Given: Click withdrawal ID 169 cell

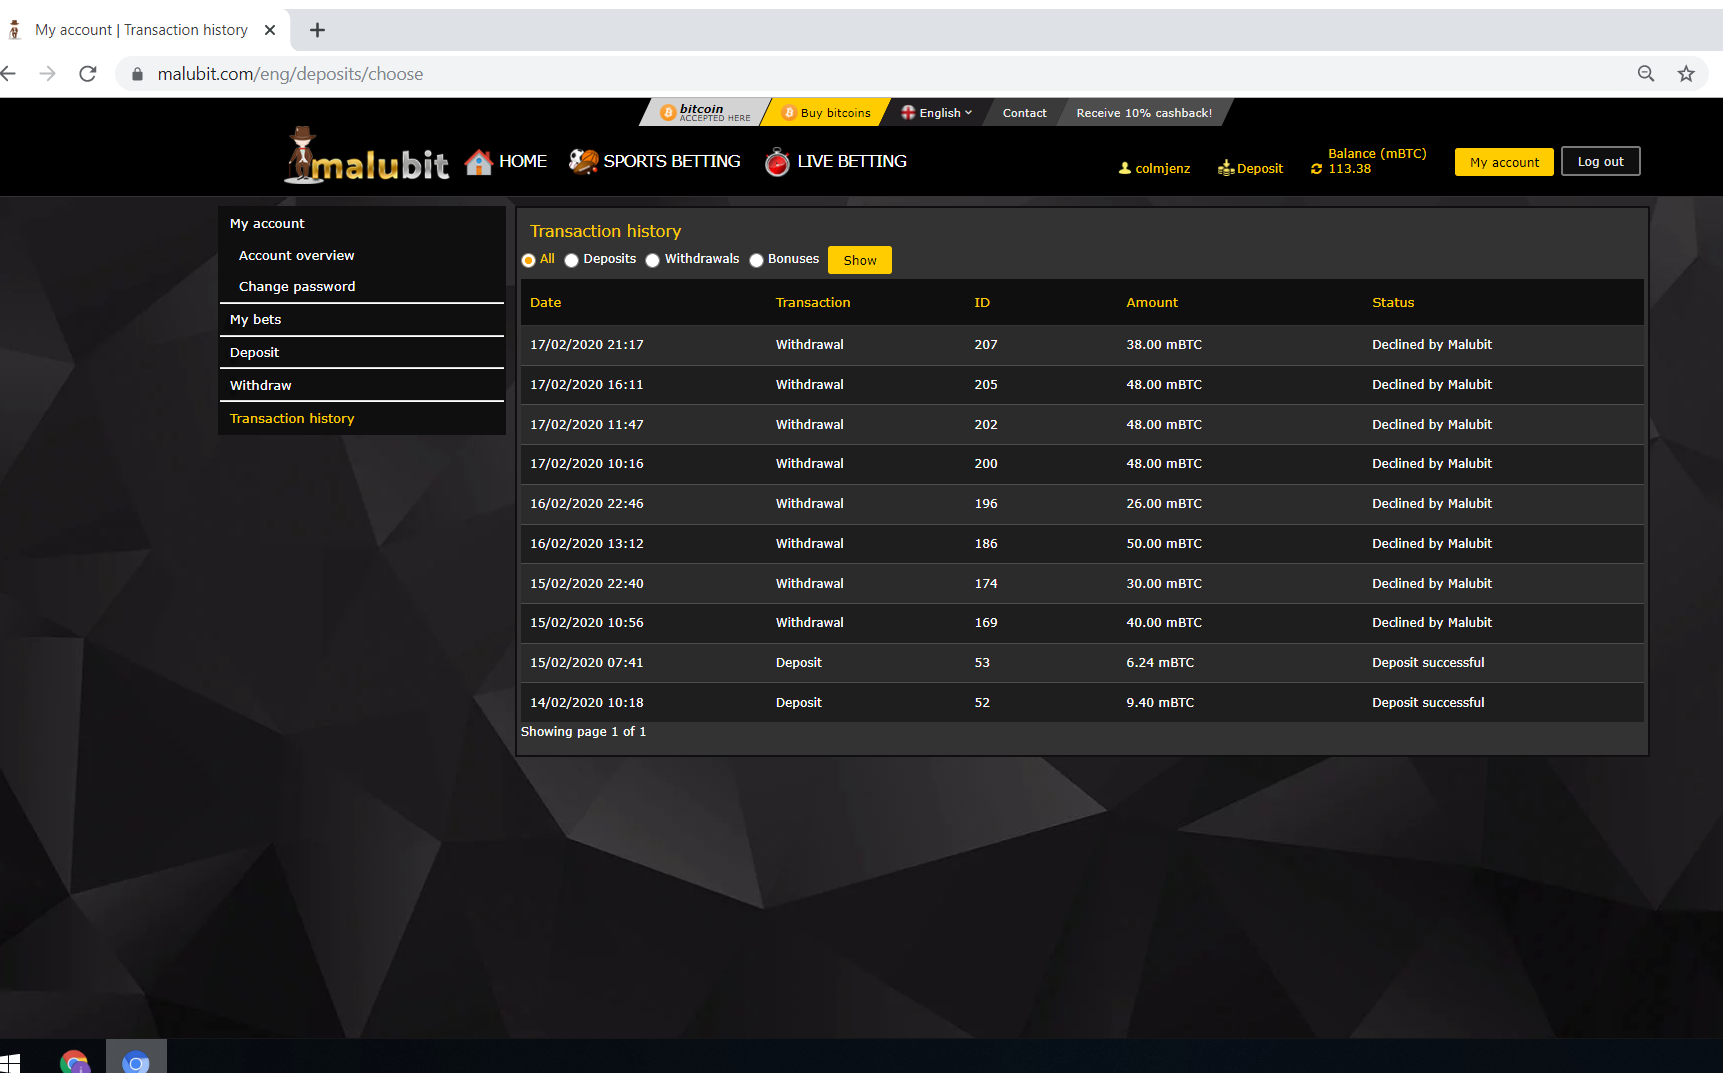Looking at the screenshot, I should pyautogui.click(x=986, y=623).
